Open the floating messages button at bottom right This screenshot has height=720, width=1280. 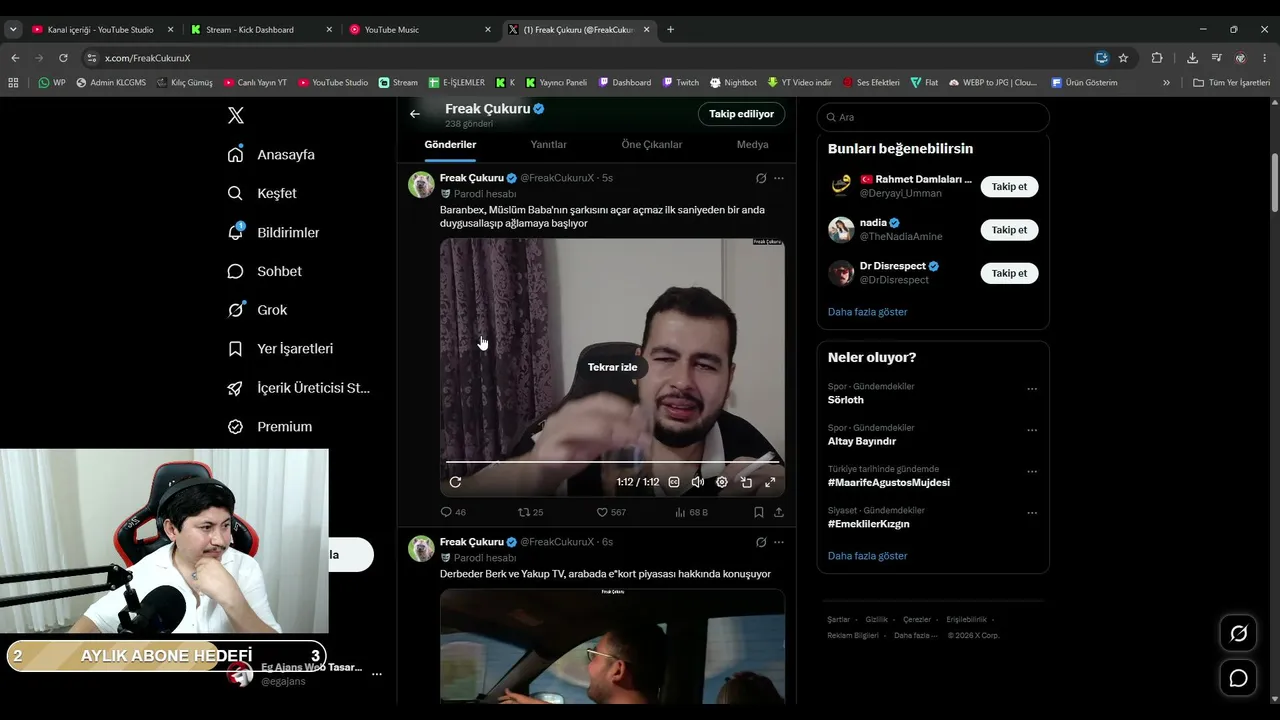pyautogui.click(x=1238, y=679)
